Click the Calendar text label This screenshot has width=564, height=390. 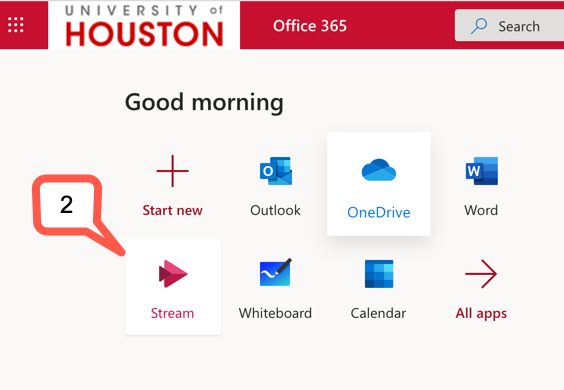click(378, 313)
